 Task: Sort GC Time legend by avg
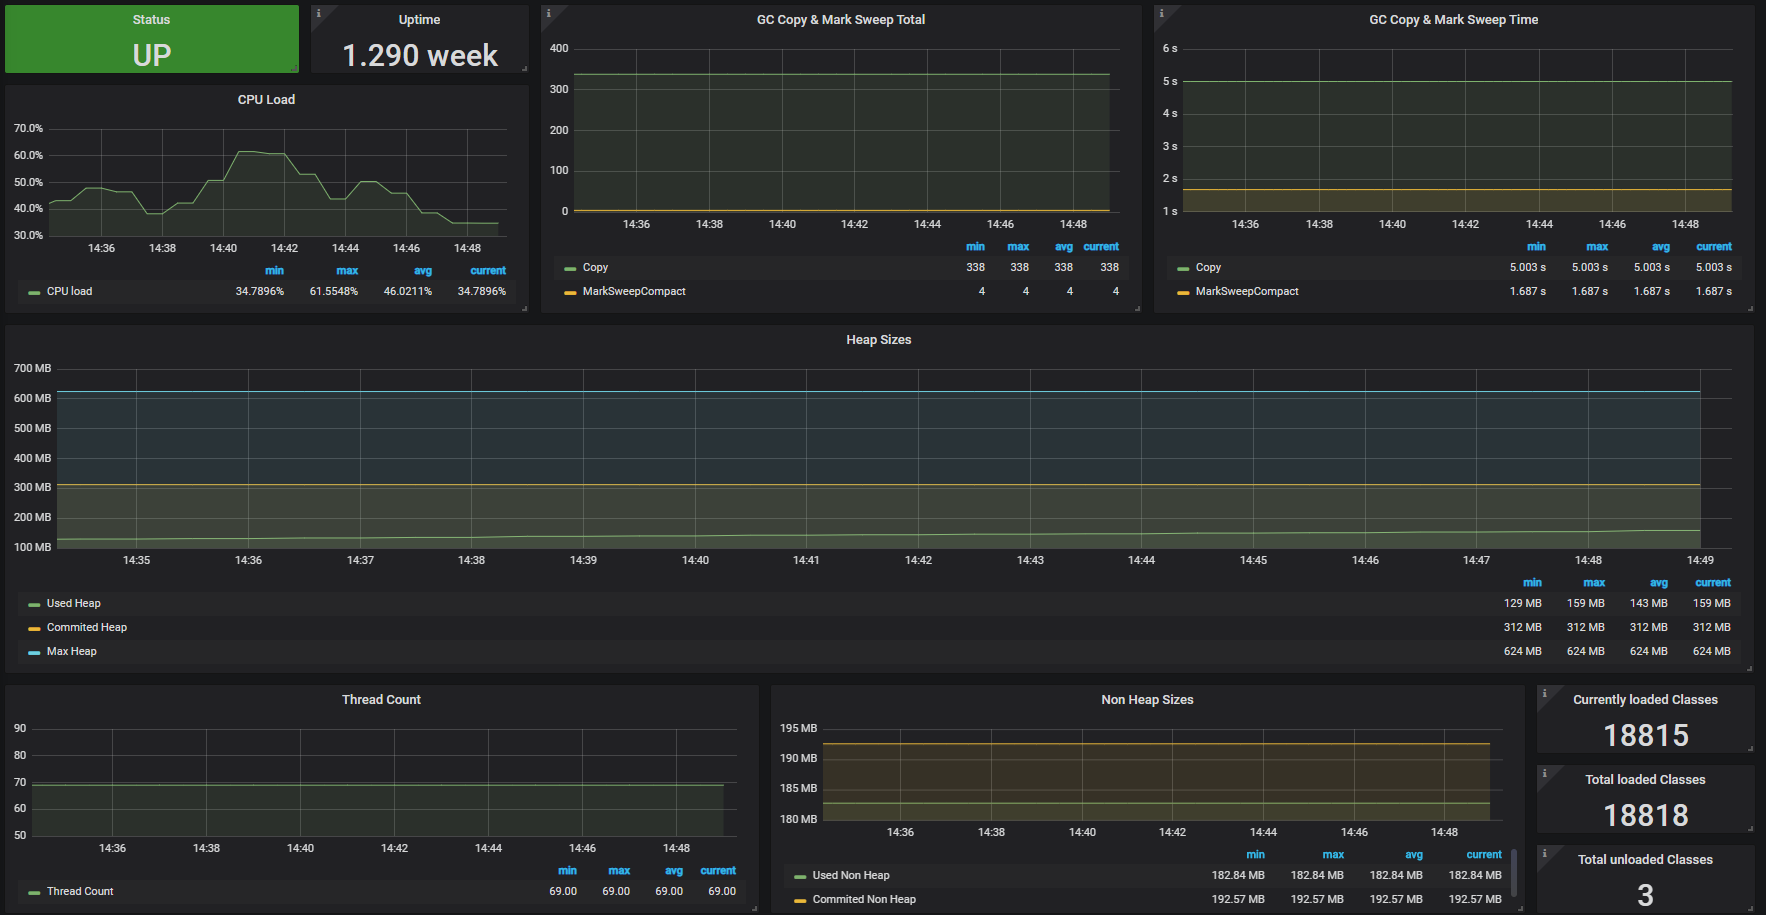(1661, 247)
